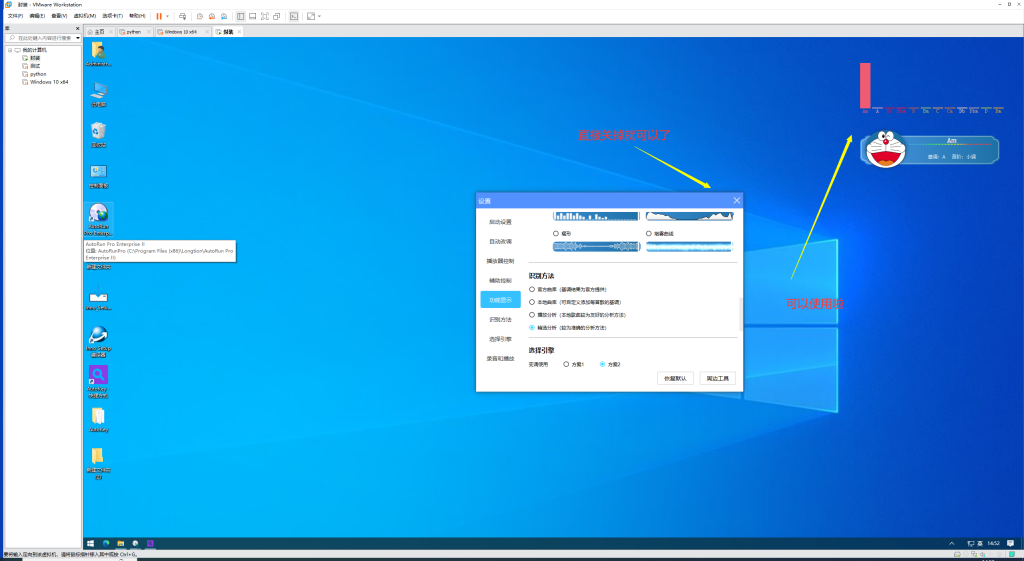Collapse the 我的计算机 tree node
This screenshot has height=561, width=1024.
(10, 50)
